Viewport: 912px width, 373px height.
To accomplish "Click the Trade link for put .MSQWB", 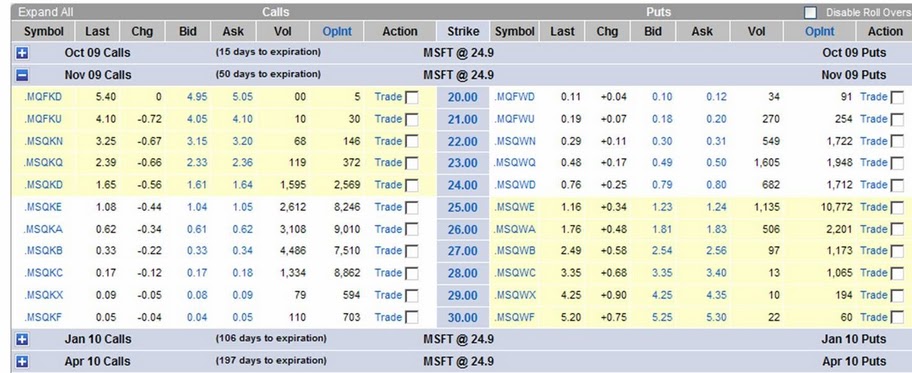I will tap(874, 251).
